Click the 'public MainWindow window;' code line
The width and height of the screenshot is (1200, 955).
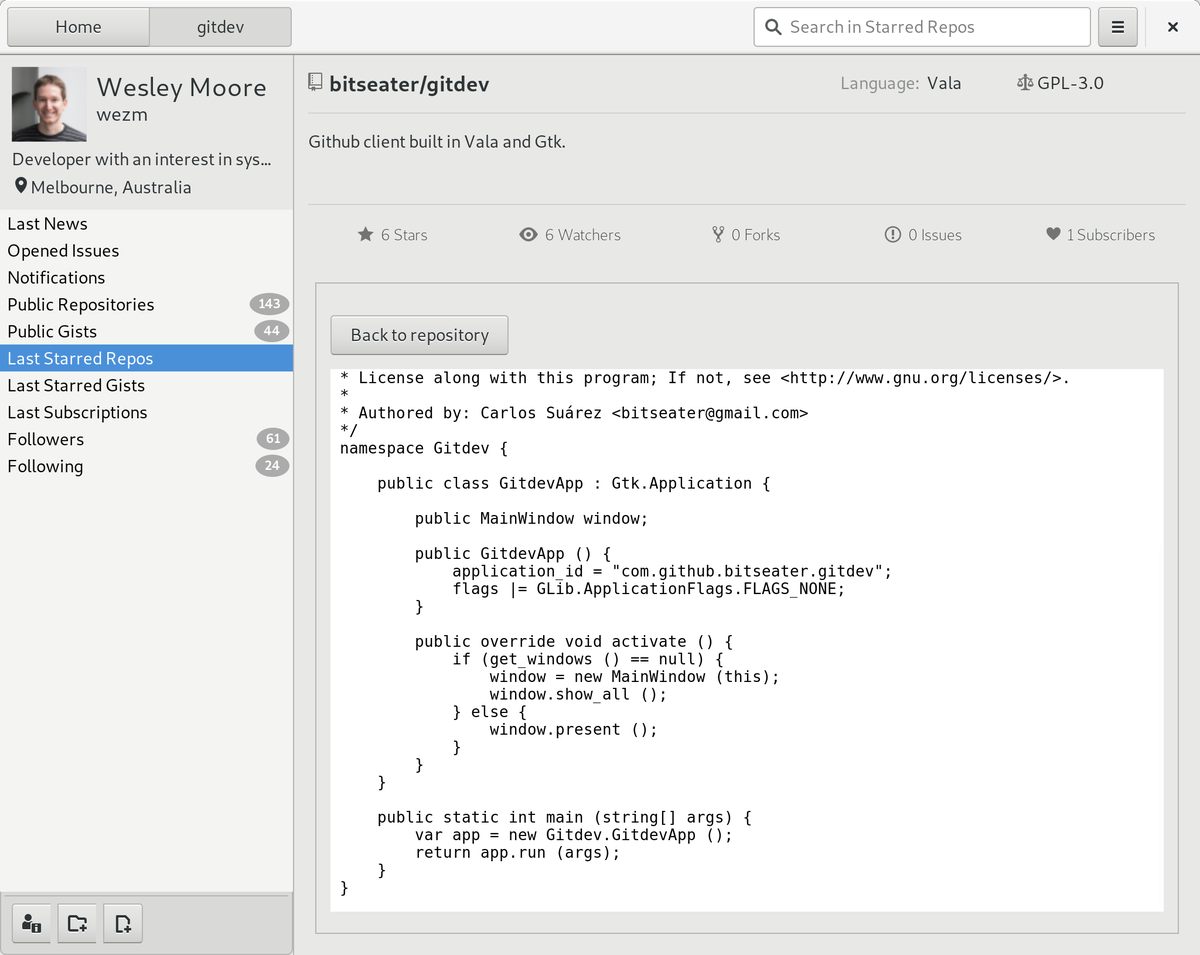point(532,518)
